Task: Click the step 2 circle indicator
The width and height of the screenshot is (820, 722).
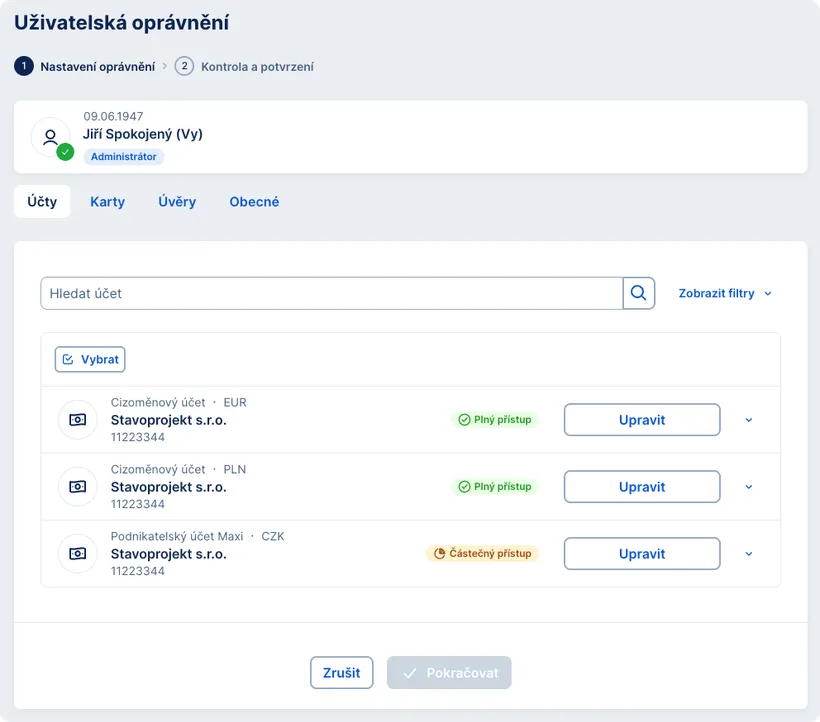Action: pos(184,67)
